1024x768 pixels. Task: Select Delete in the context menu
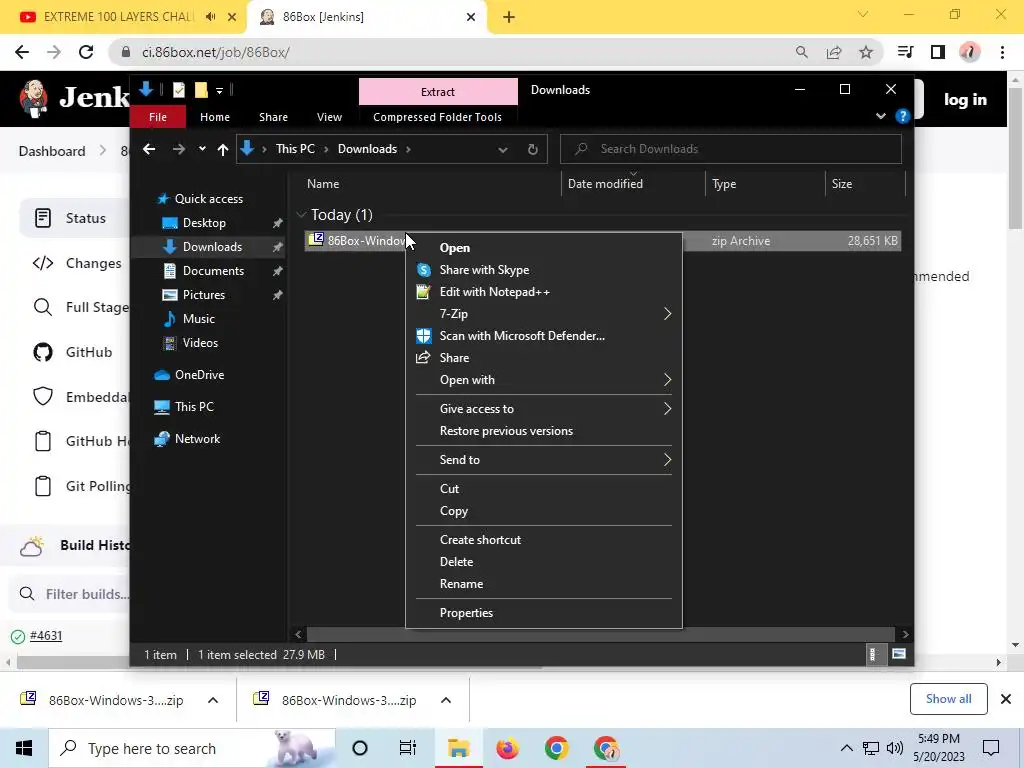456,562
